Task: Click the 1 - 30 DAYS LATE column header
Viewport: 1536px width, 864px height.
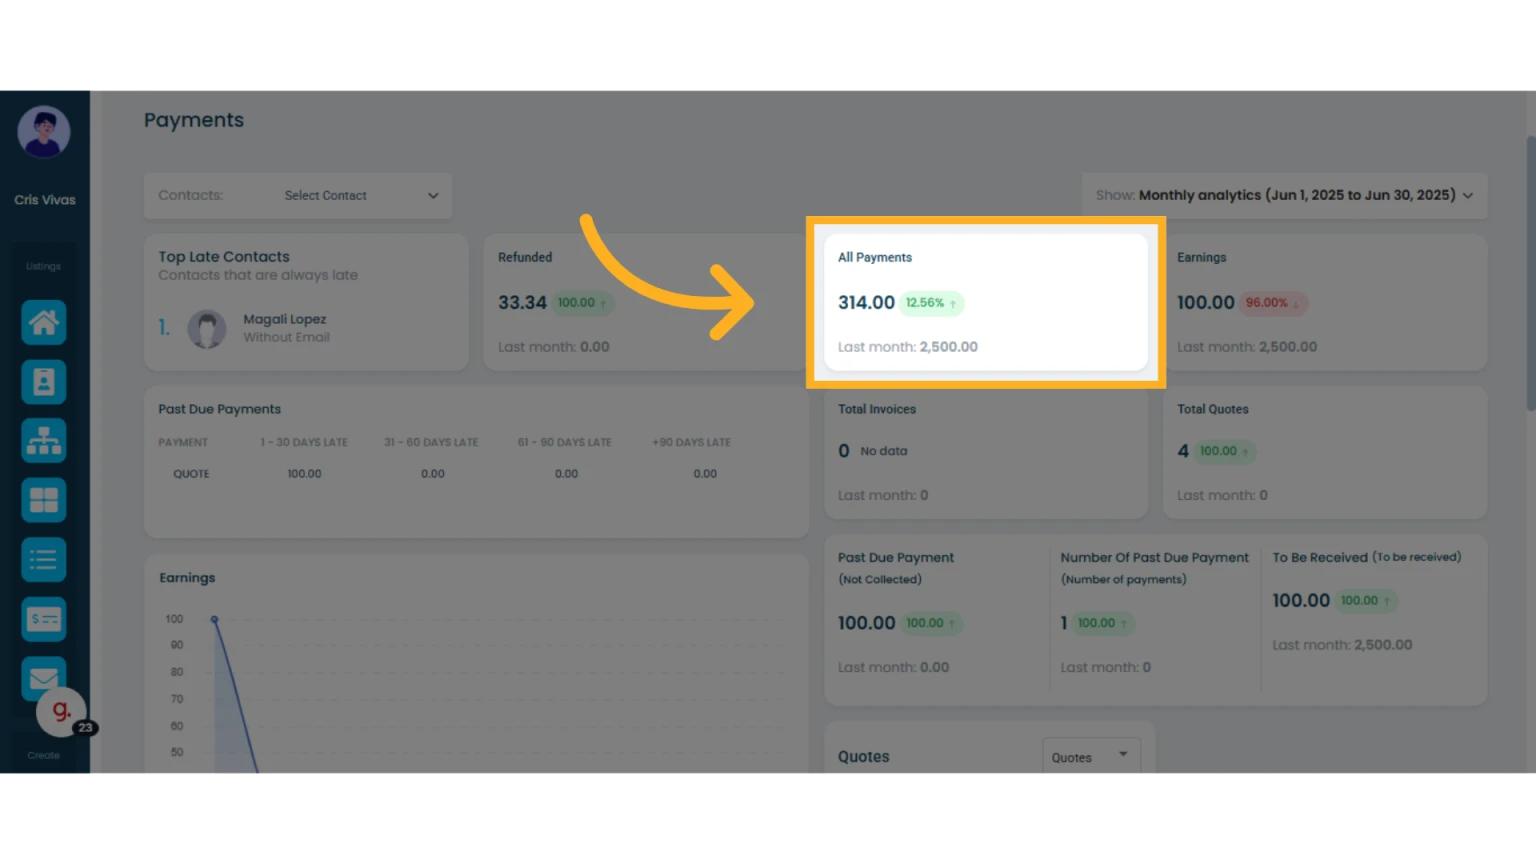Action: click(x=304, y=442)
